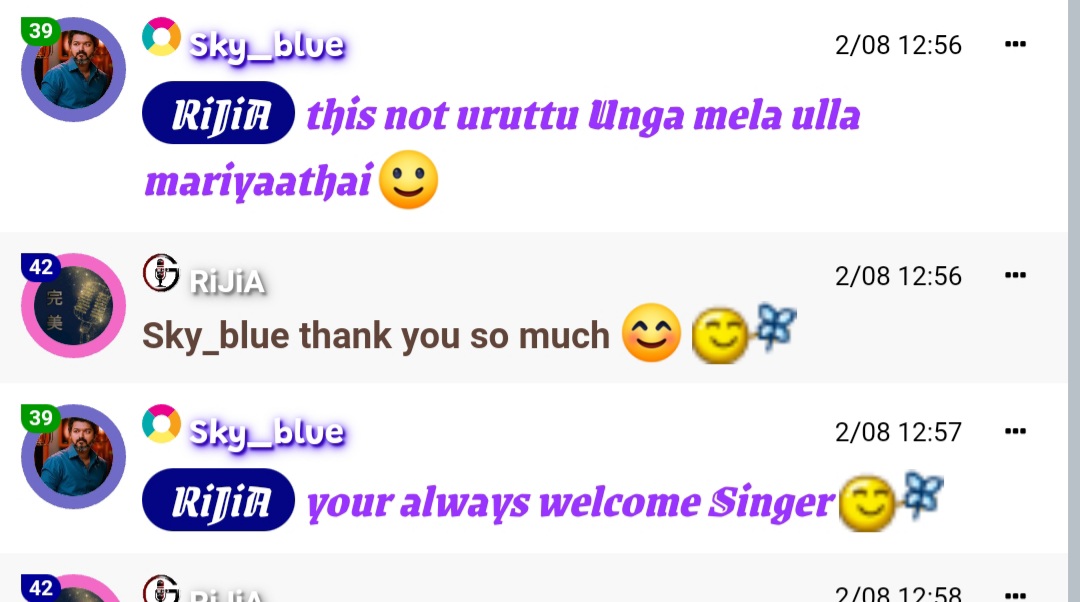
Task: Open options menu for 12:57 message
Action: point(1015,432)
